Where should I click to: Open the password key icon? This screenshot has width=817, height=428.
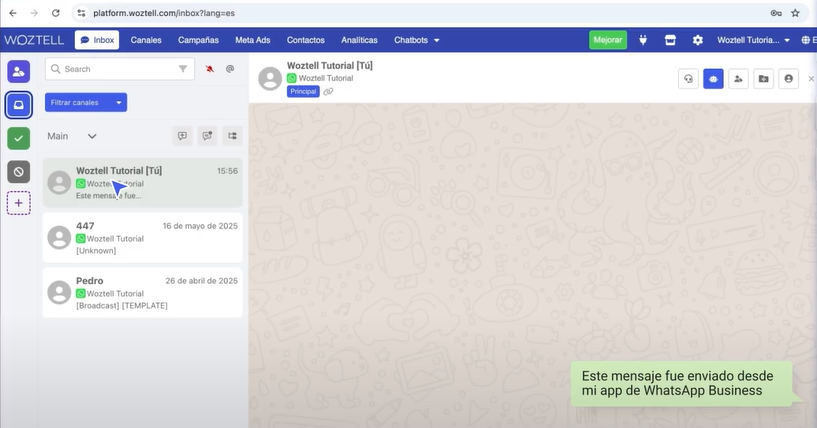pos(776,13)
